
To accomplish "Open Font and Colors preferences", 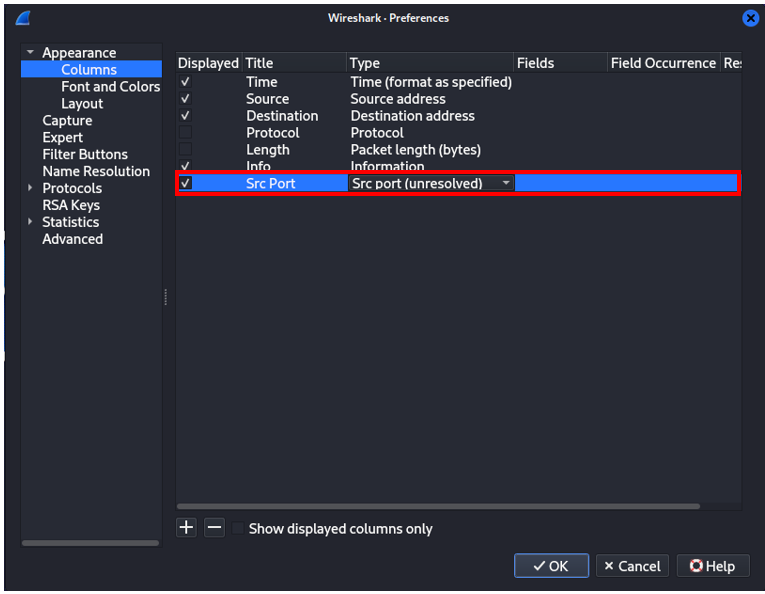I will click(111, 86).
